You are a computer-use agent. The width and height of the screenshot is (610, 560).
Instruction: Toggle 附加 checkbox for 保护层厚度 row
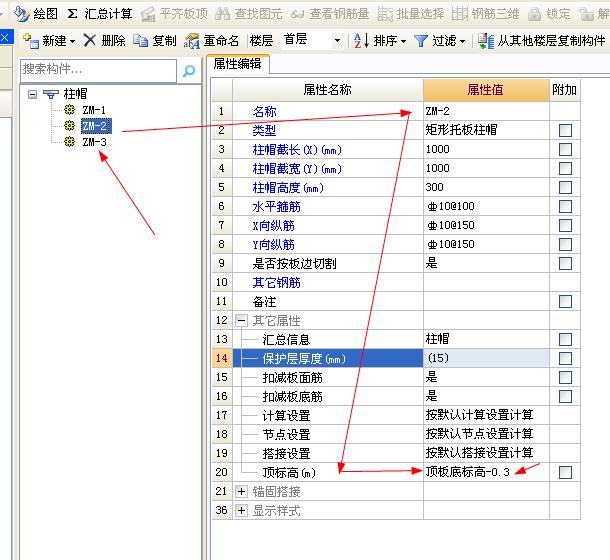[565, 358]
